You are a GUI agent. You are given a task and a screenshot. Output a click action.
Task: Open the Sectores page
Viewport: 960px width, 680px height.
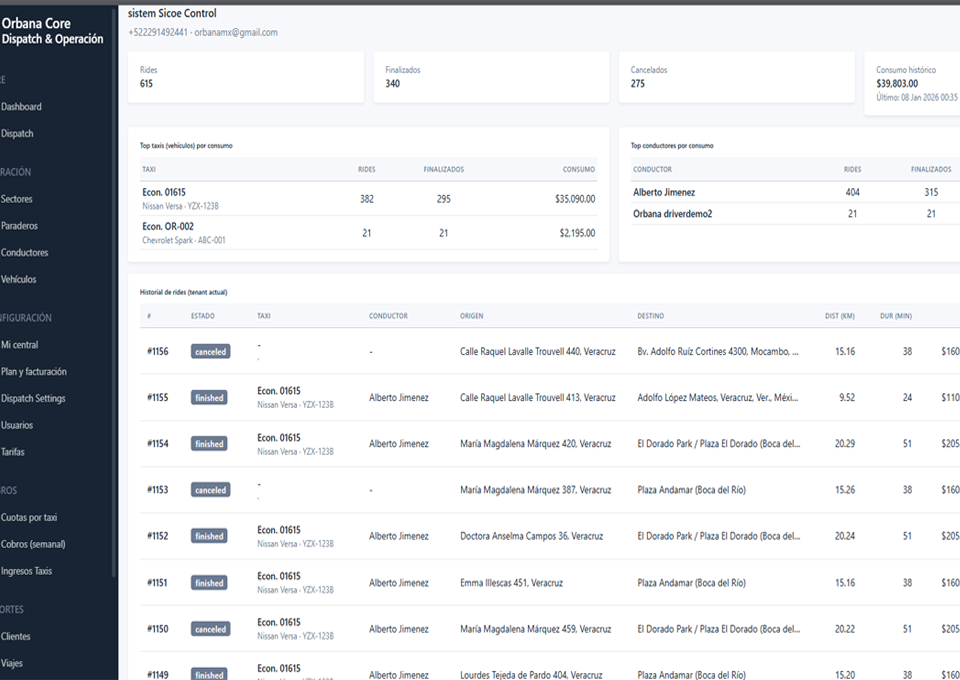pyautogui.click(x=17, y=200)
